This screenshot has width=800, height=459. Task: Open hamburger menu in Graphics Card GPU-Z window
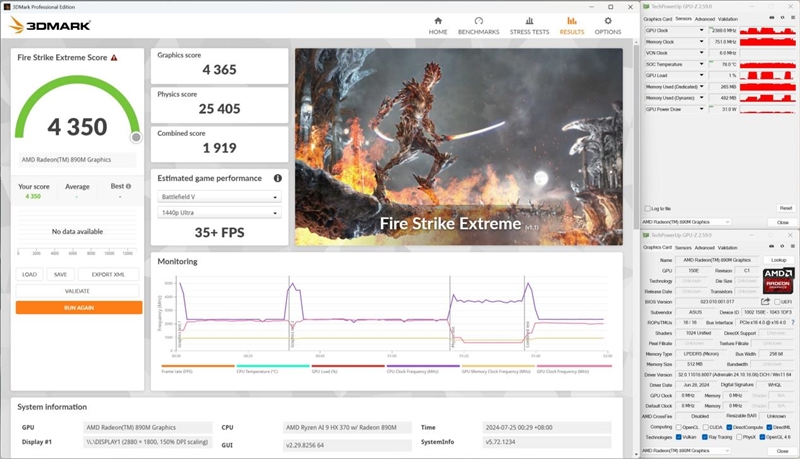coord(793,247)
